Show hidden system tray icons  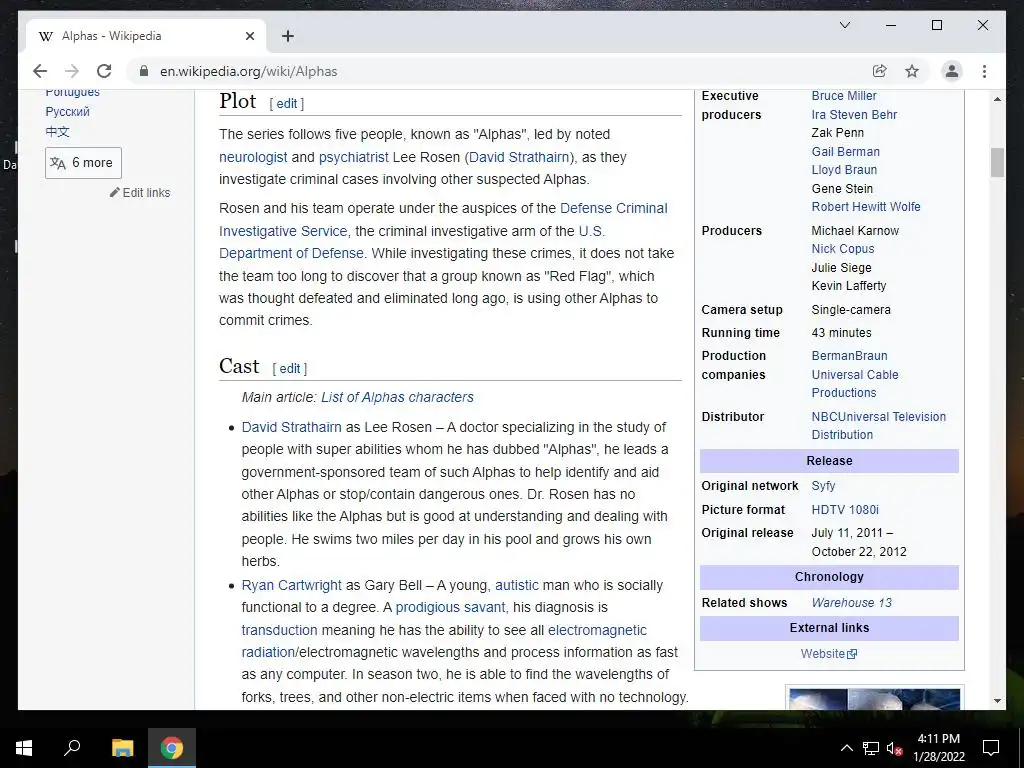tap(846, 748)
